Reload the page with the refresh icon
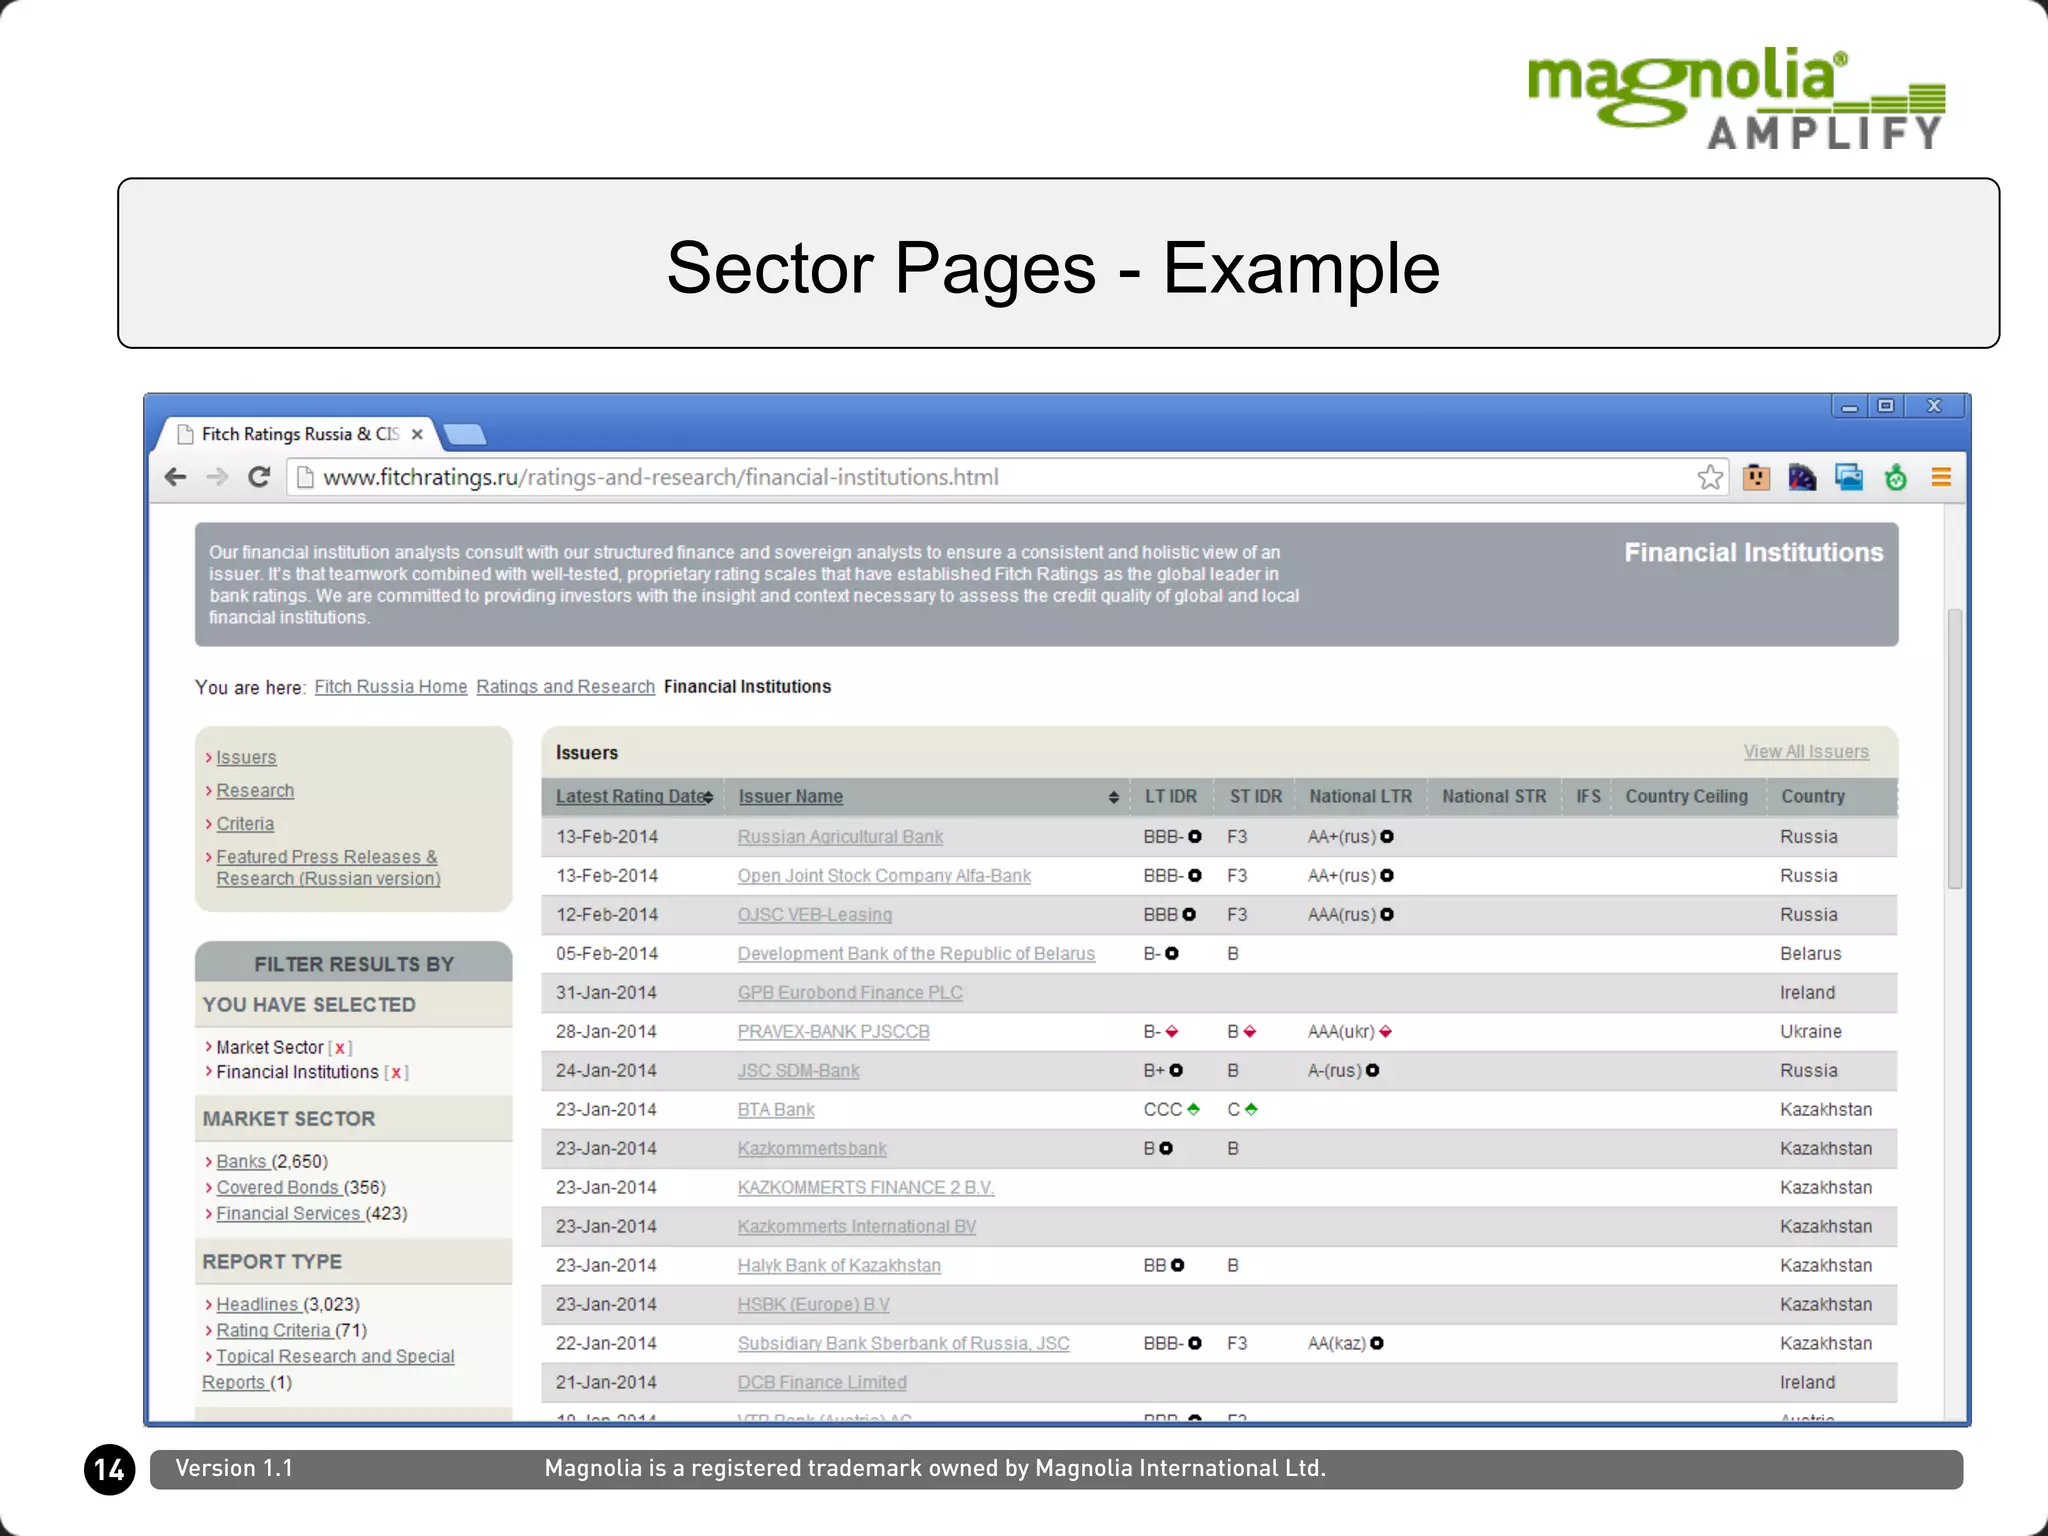The height and width of the screenshot is (1536, 2048). click(x=259, y=477)
